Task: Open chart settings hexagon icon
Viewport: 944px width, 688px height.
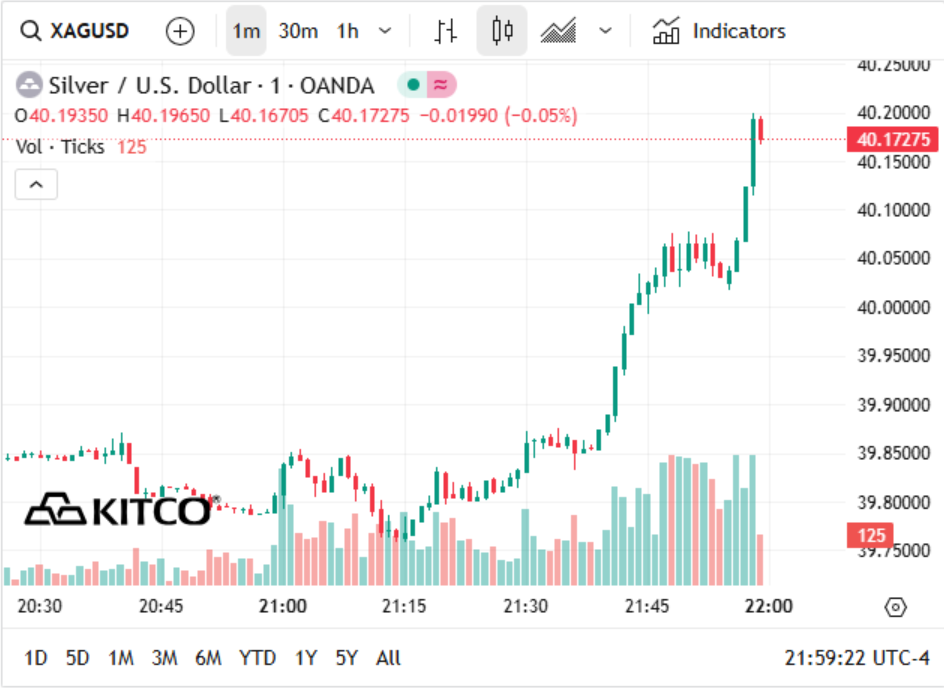Action: click(895, 607)
